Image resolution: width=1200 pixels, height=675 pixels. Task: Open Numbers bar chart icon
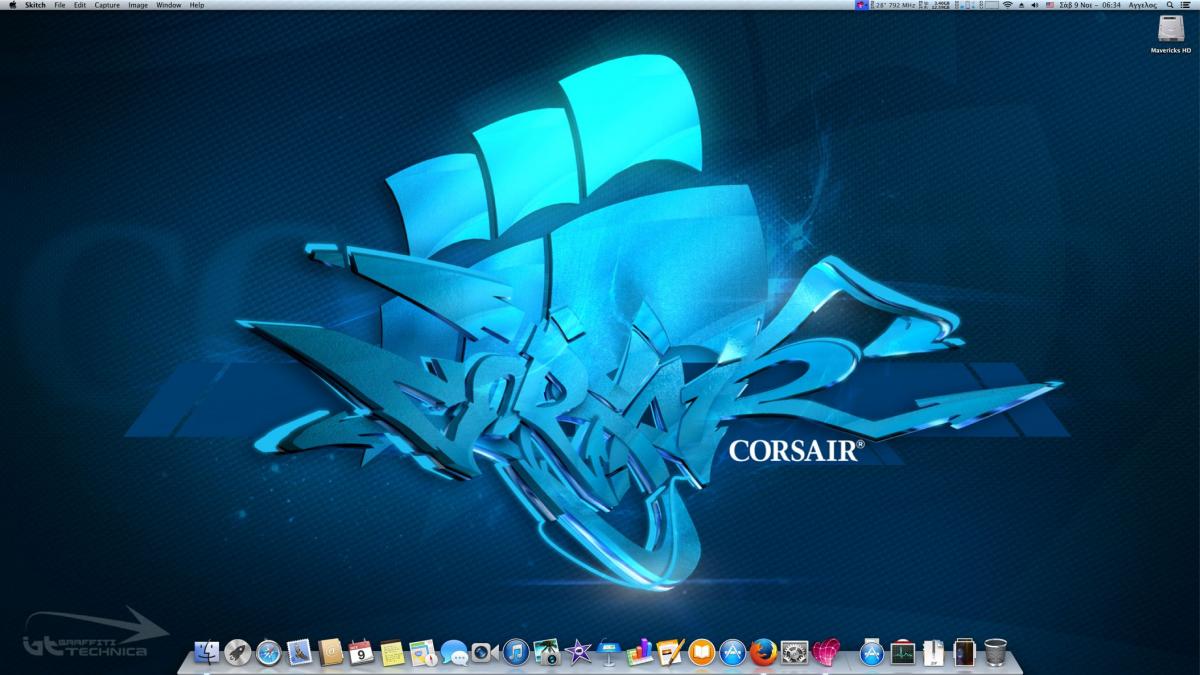[639, 653]
